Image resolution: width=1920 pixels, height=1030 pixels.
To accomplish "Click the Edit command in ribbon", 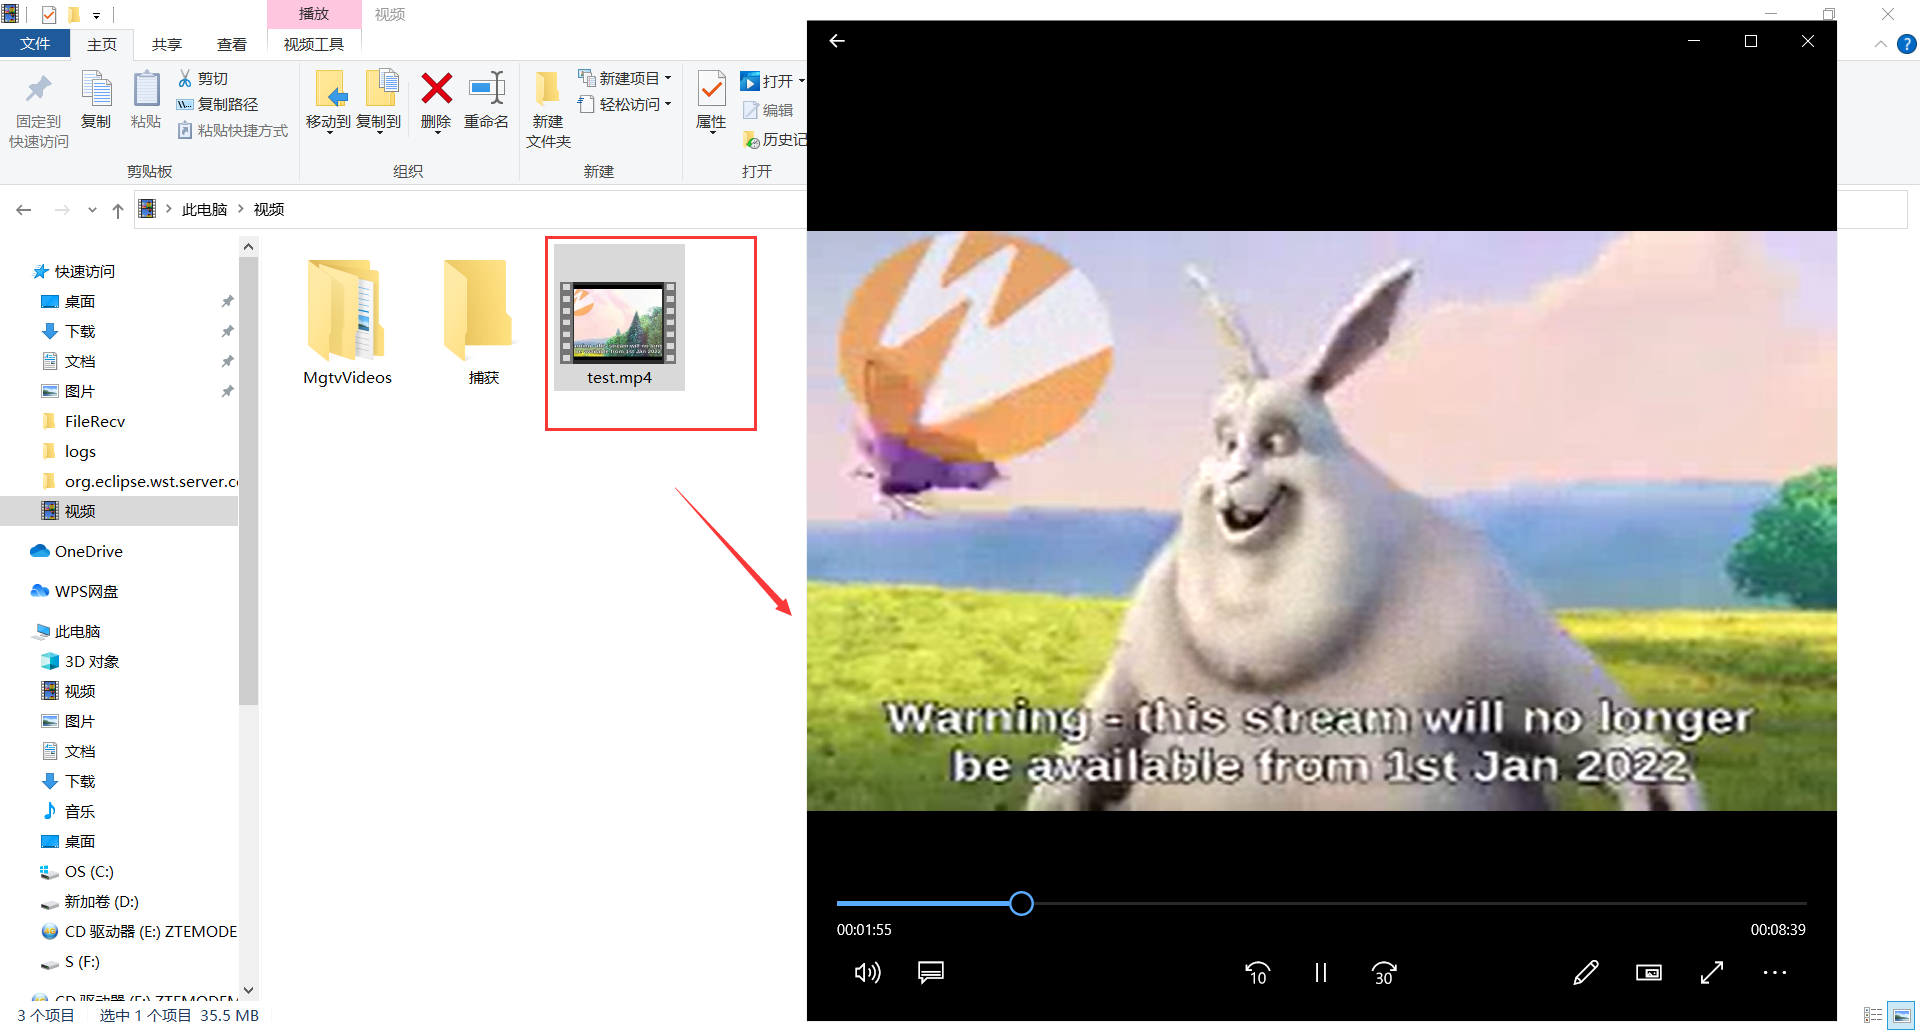I will [768, 110].
